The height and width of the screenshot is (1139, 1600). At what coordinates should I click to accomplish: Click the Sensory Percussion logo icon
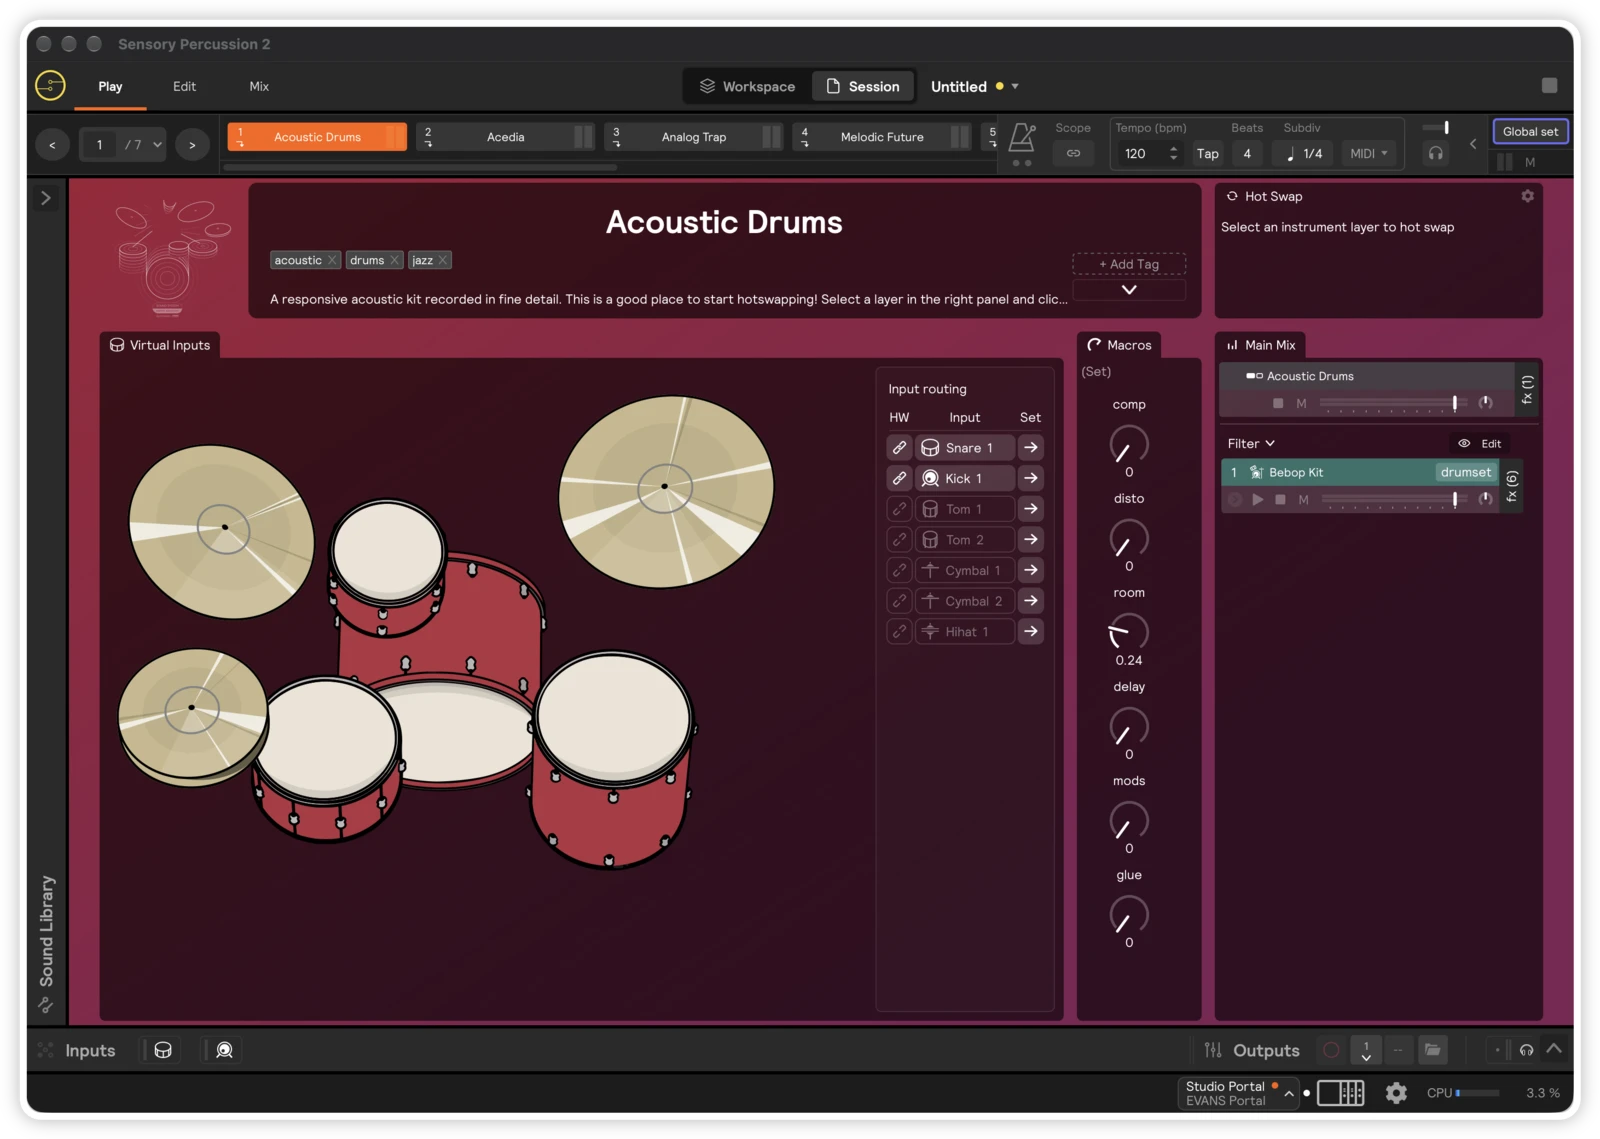[50, 86]
